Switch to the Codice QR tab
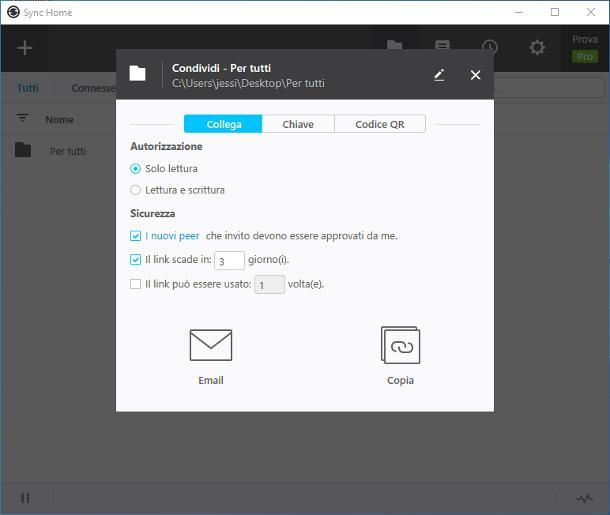The height and width of the screenshot is (515, 610). (x=379, y=124)
